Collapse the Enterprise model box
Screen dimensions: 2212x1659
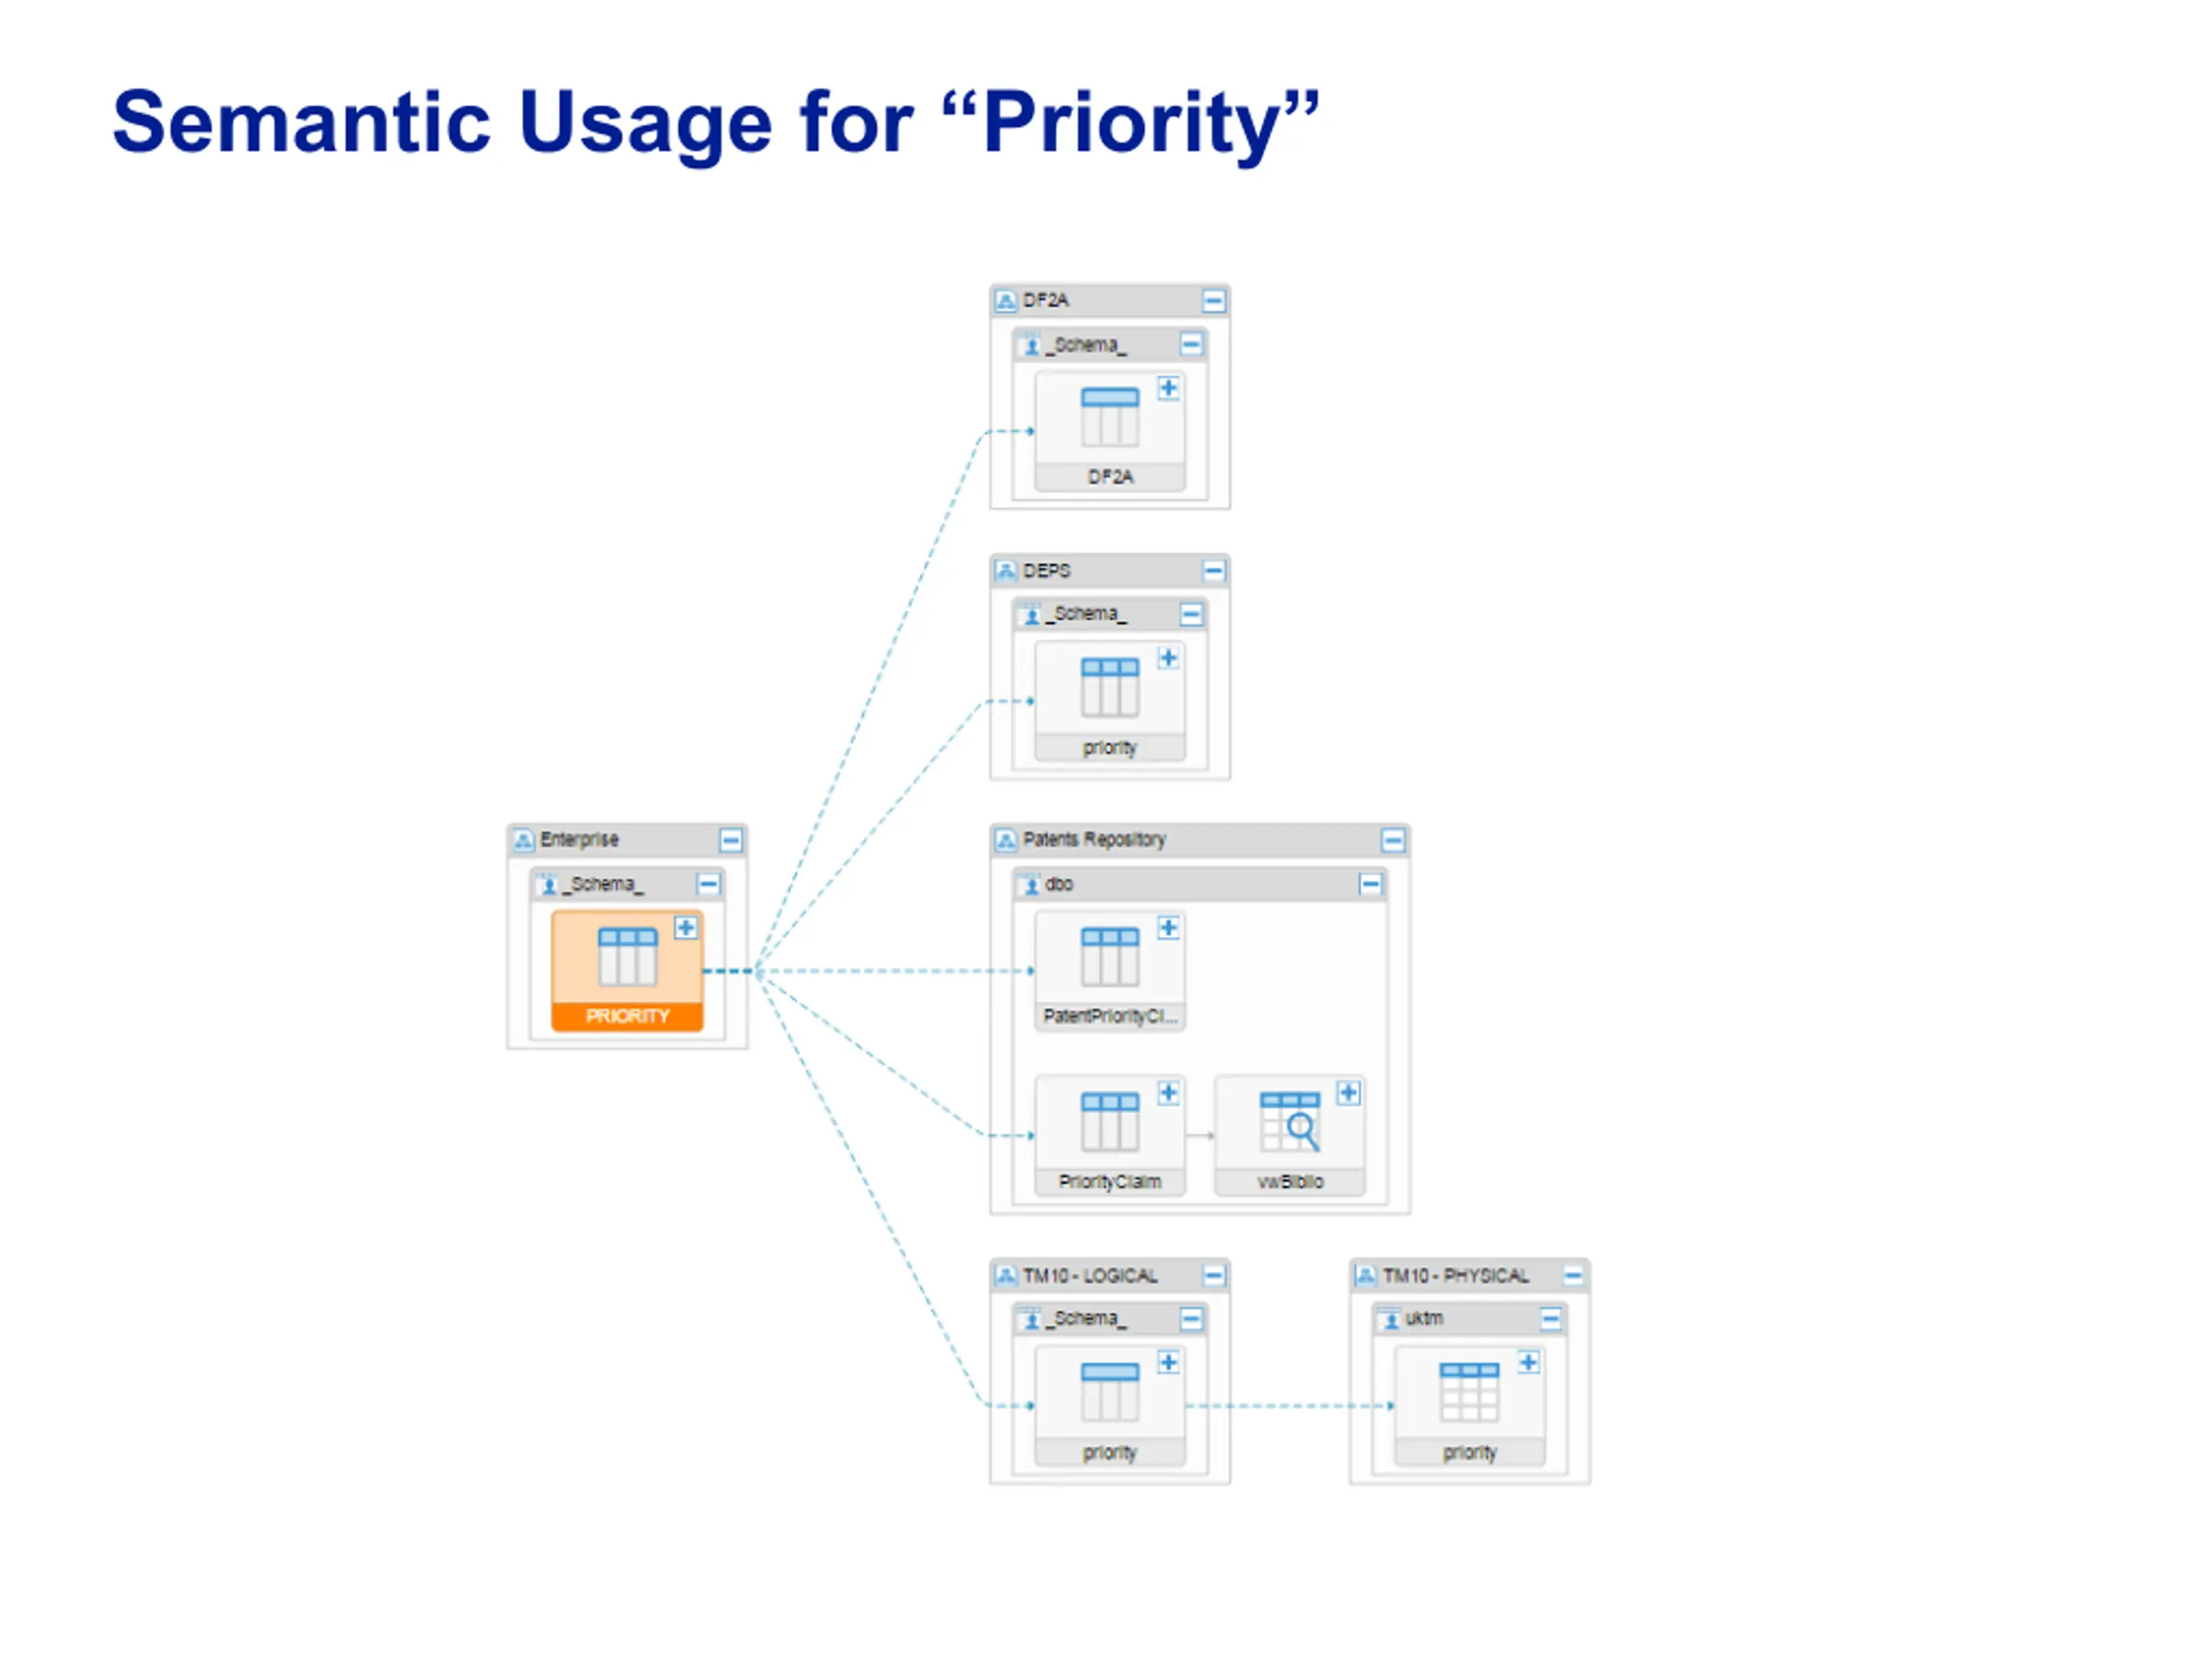point(731,840)
